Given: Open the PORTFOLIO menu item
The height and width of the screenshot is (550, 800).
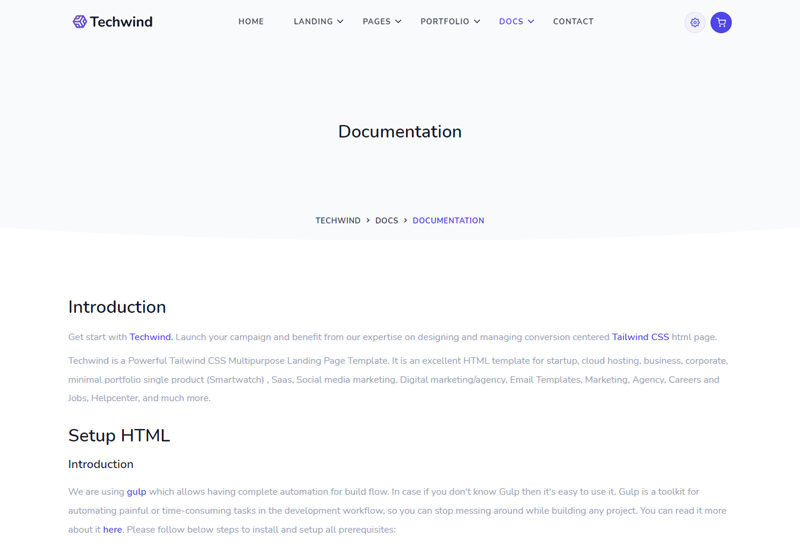Looking at the screenshot, I should pyautogui.click(x=445, y=21).
